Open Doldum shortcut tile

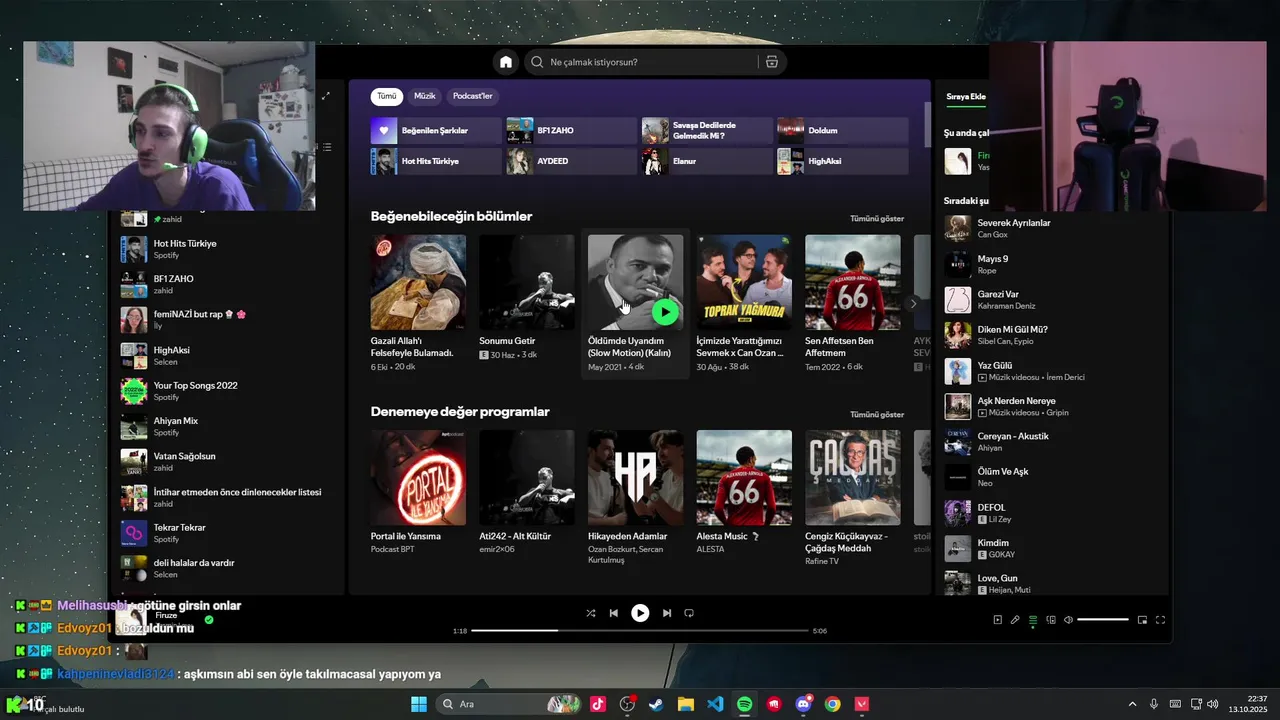click(843, 131)
